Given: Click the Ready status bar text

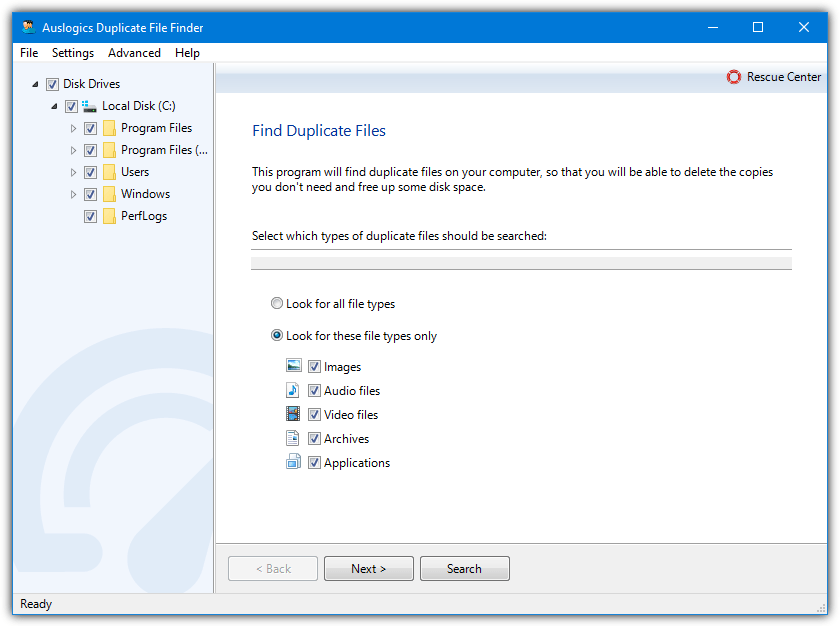Looking at the screenshot, I should [x=36, y=604].
